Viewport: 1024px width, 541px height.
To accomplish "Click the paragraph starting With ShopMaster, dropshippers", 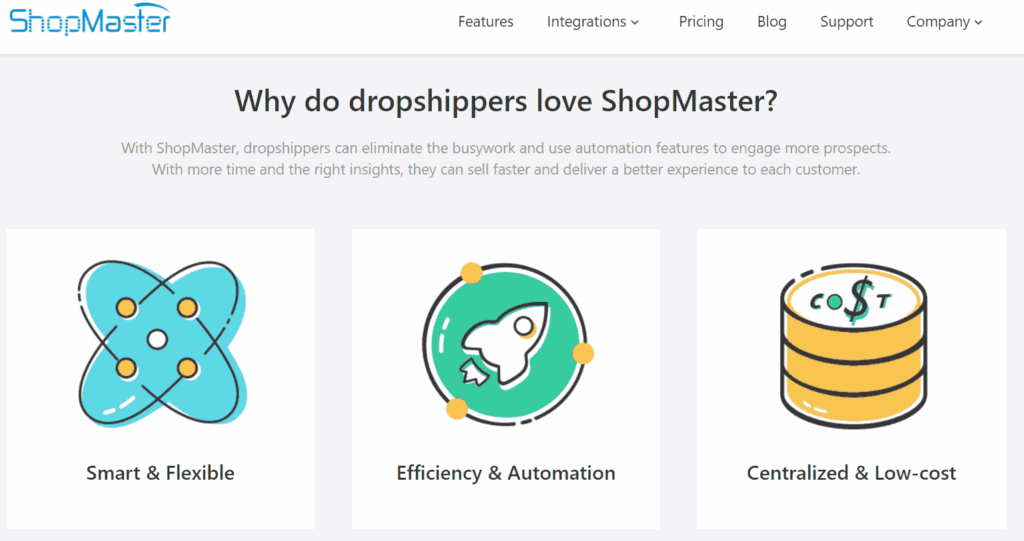I will [505, 159].
